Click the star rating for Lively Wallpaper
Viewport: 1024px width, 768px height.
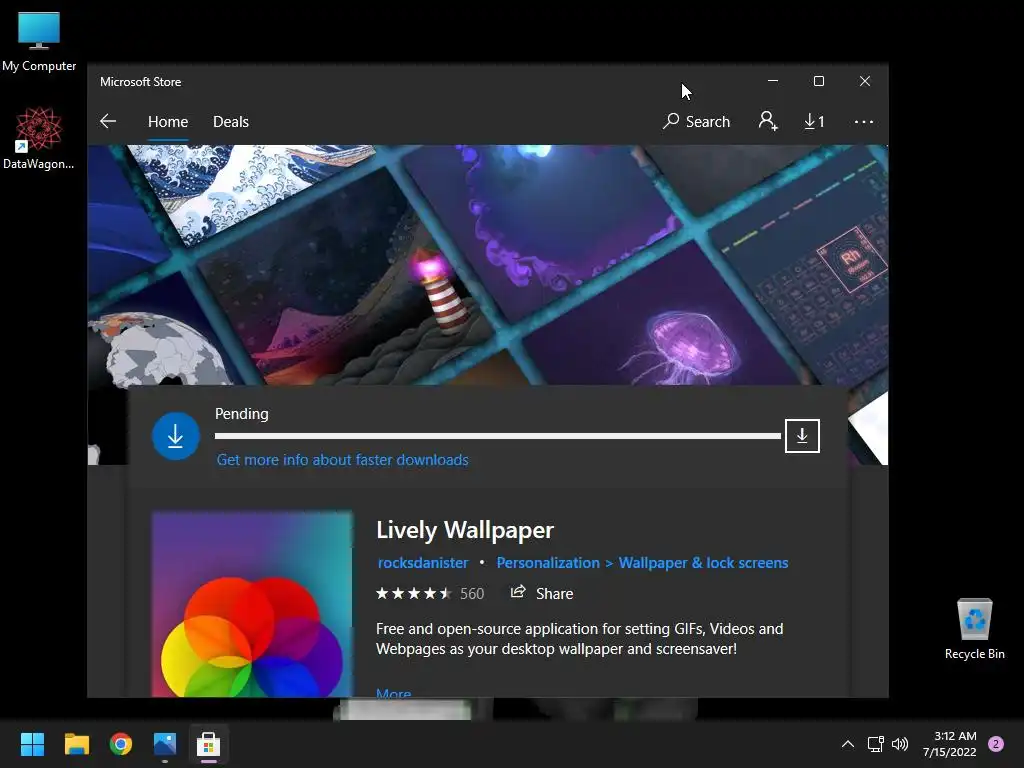[413, 594]
